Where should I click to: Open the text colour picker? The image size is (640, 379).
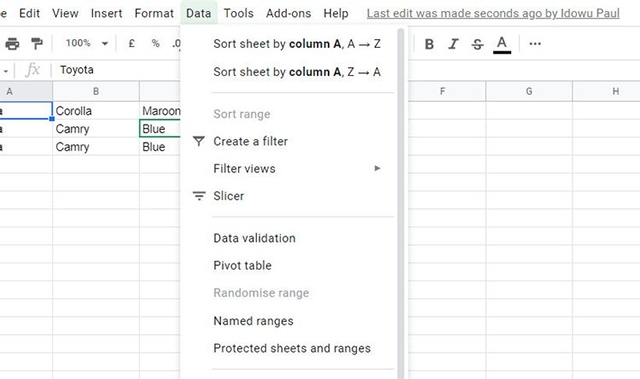click(x=502, y=44)
